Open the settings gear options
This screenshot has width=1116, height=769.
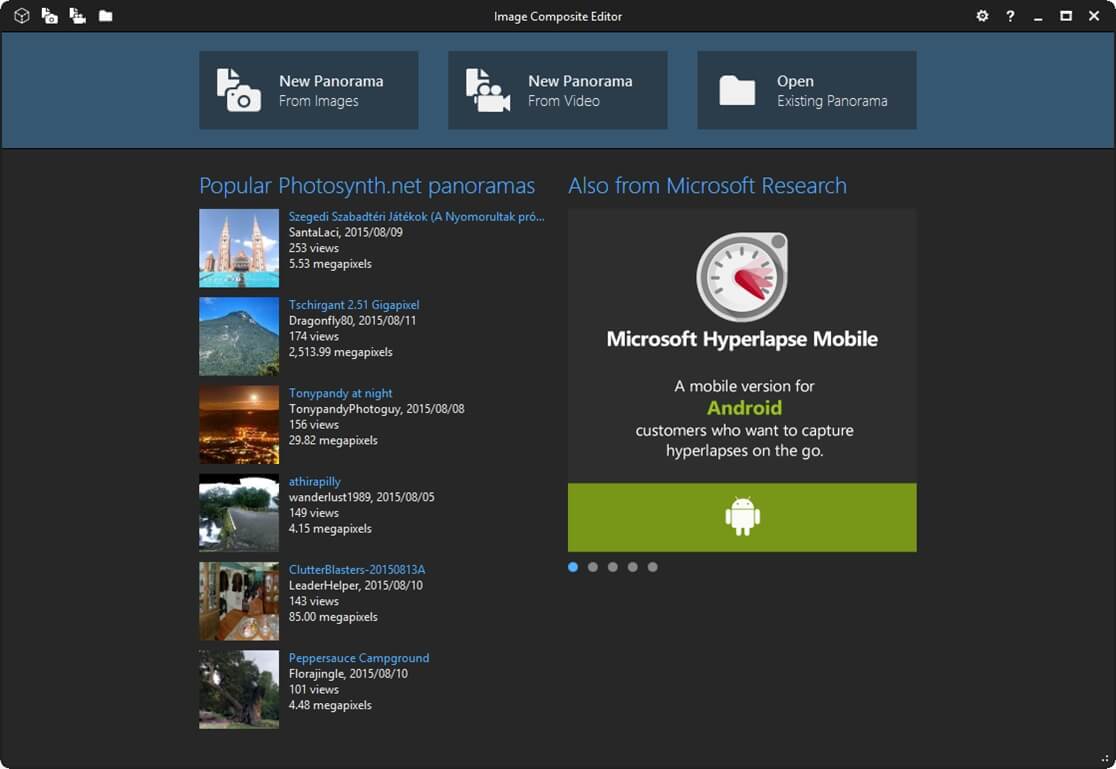(982, 16)
